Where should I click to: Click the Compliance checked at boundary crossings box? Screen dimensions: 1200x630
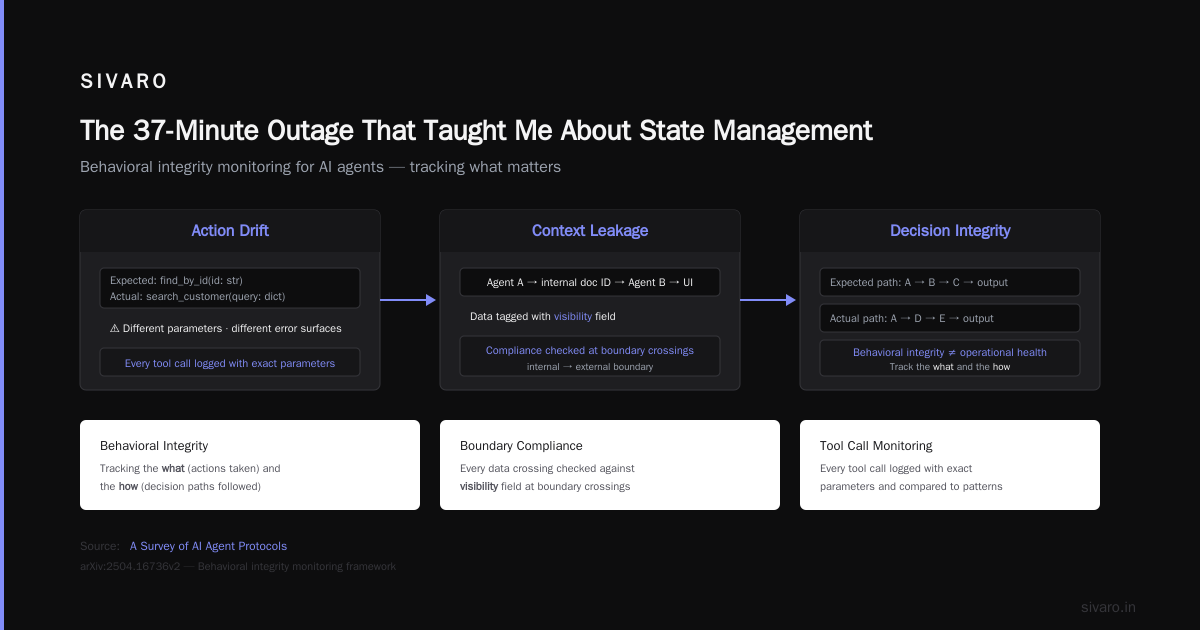590,356
